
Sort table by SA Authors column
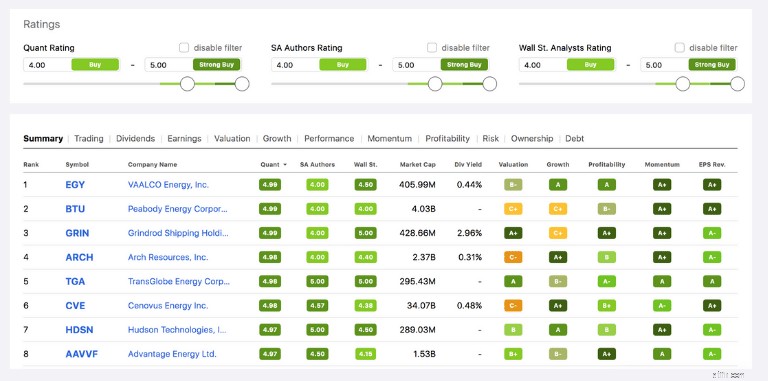317,165
